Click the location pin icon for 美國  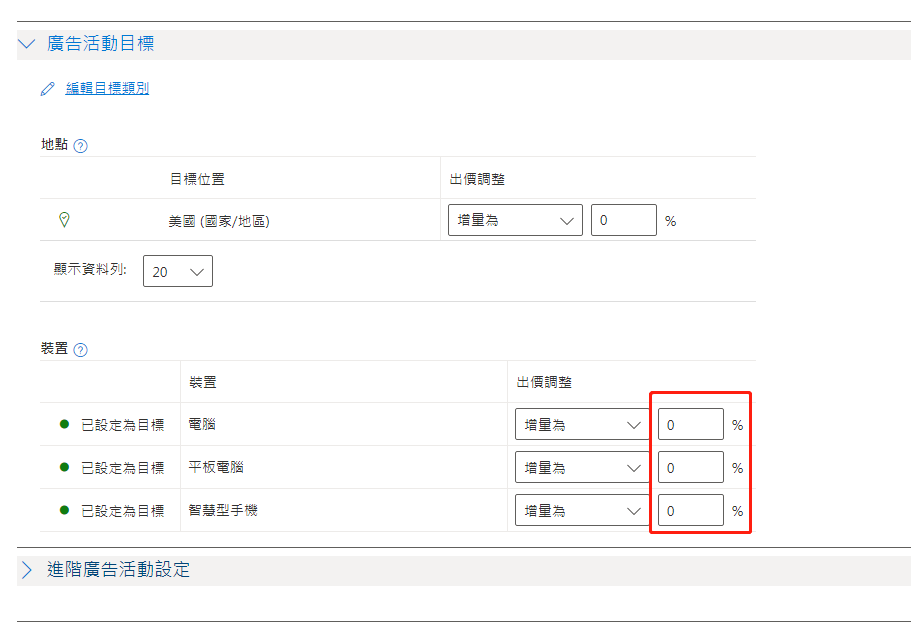pyautogui.click(x=64, y=219)
